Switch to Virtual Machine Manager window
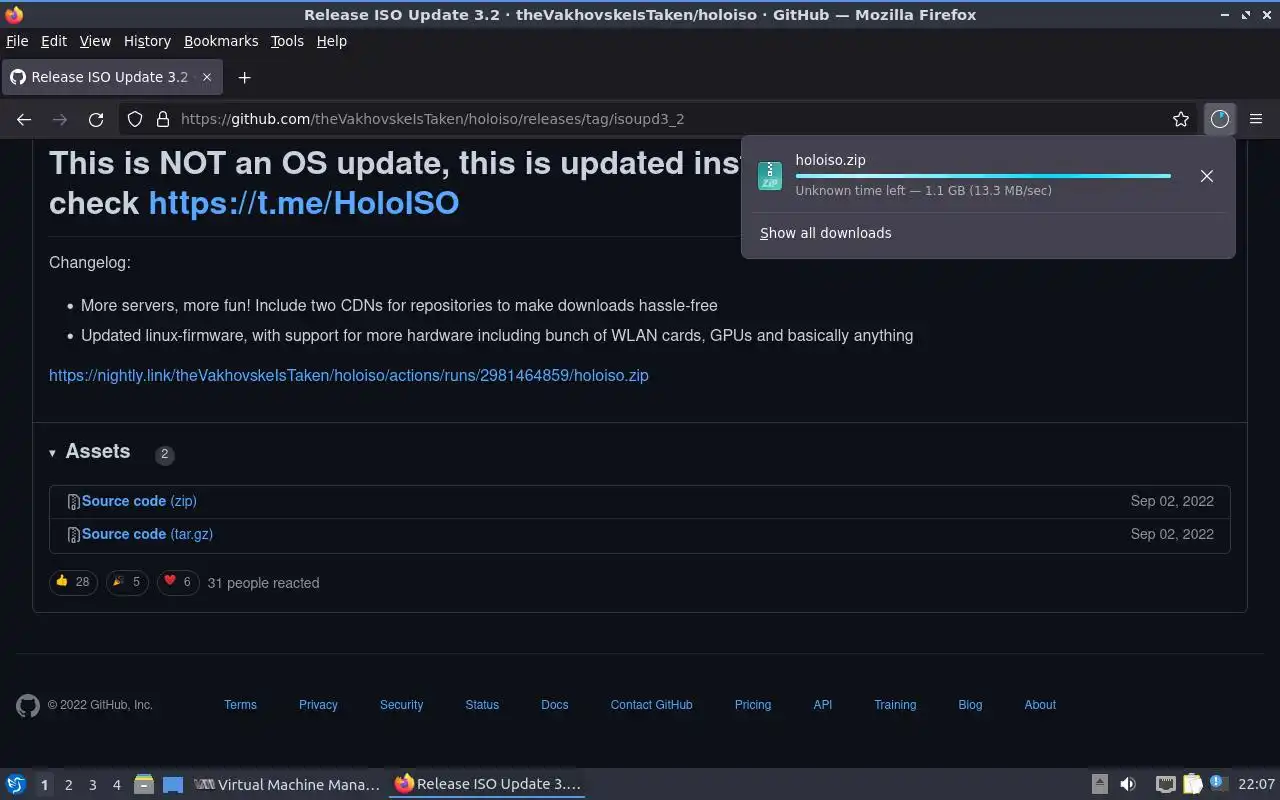Image resolution: width=1280 pixels, height=800 pixels. (287, 785)
